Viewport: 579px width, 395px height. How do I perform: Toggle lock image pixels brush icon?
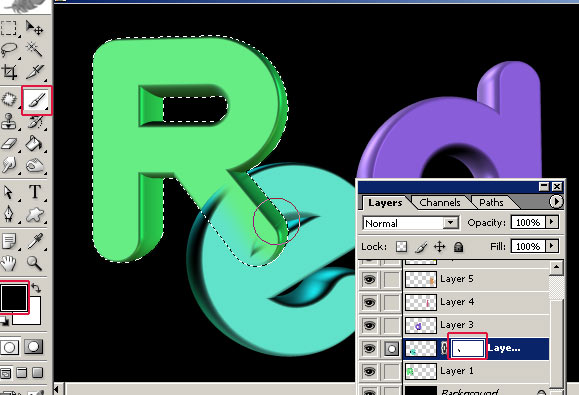click(x=421, y=247)
